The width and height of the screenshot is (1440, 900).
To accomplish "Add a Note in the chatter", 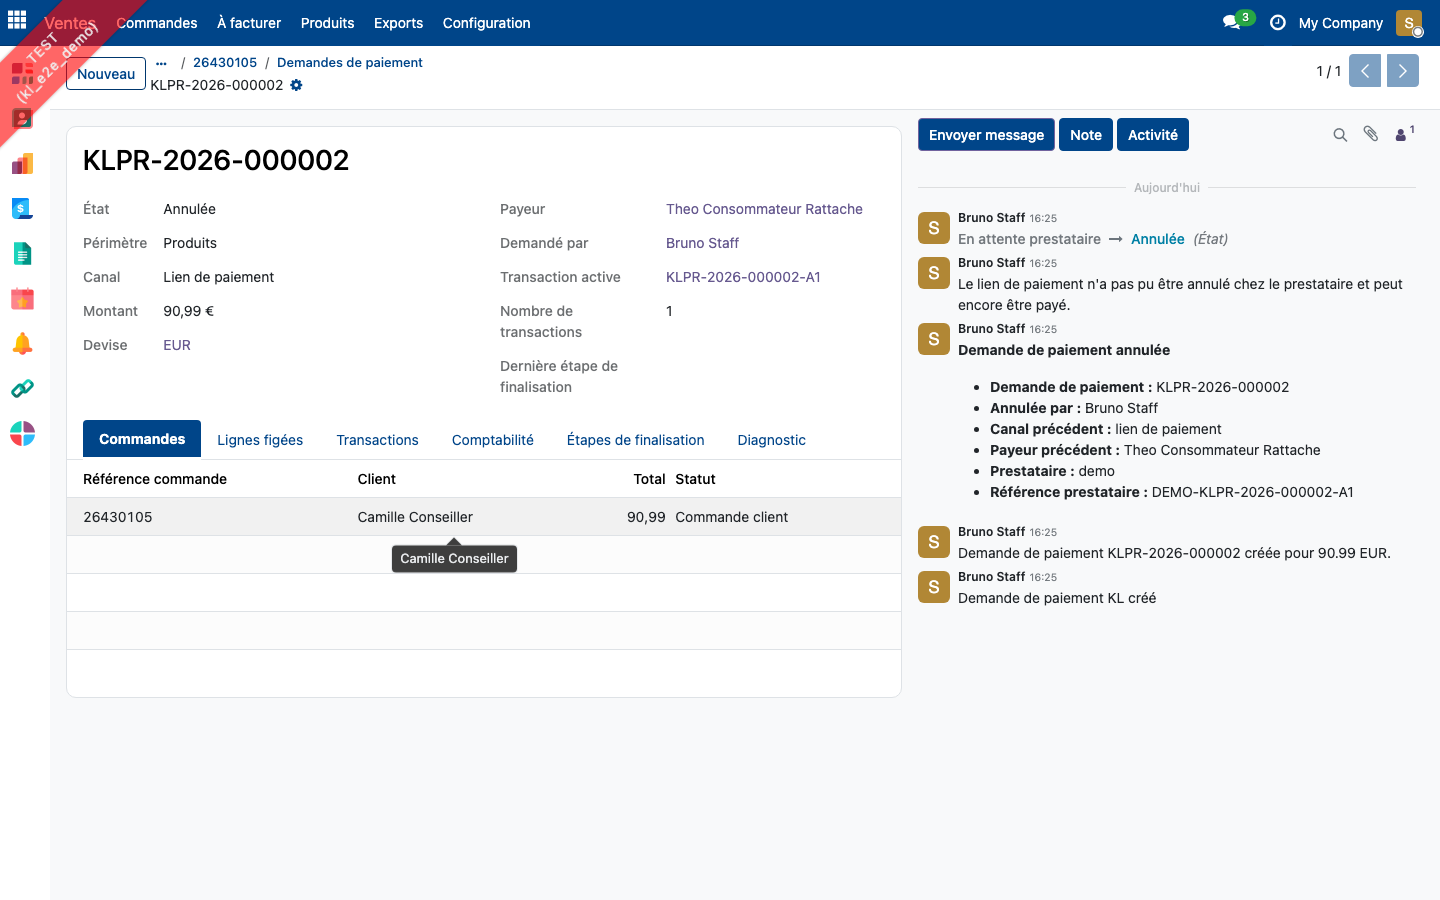I will tap(1086, 135).
